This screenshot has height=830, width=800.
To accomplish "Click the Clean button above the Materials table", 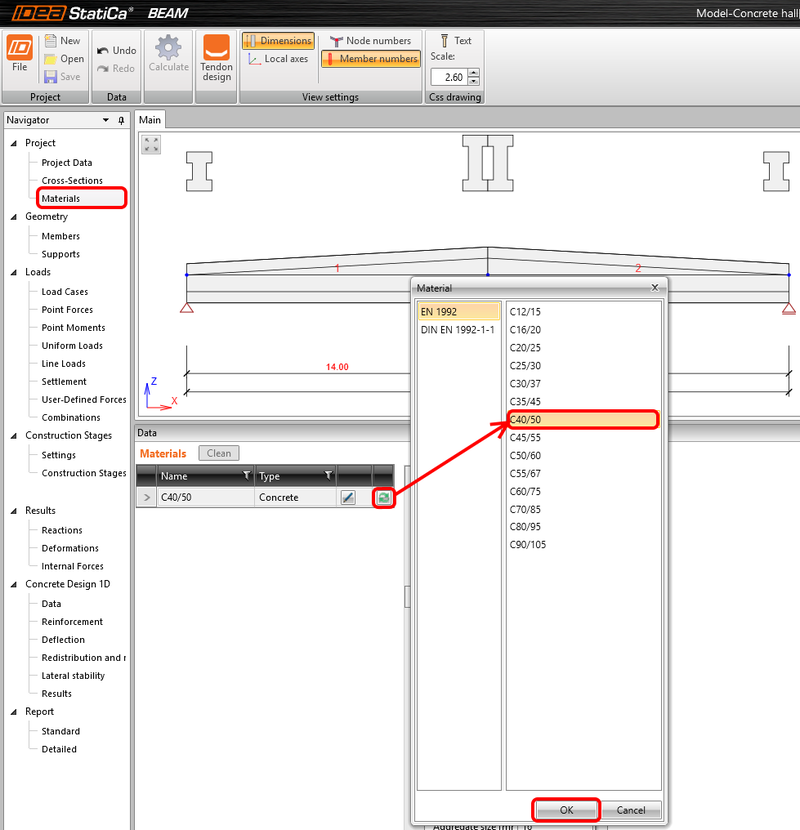I will 218,453.
